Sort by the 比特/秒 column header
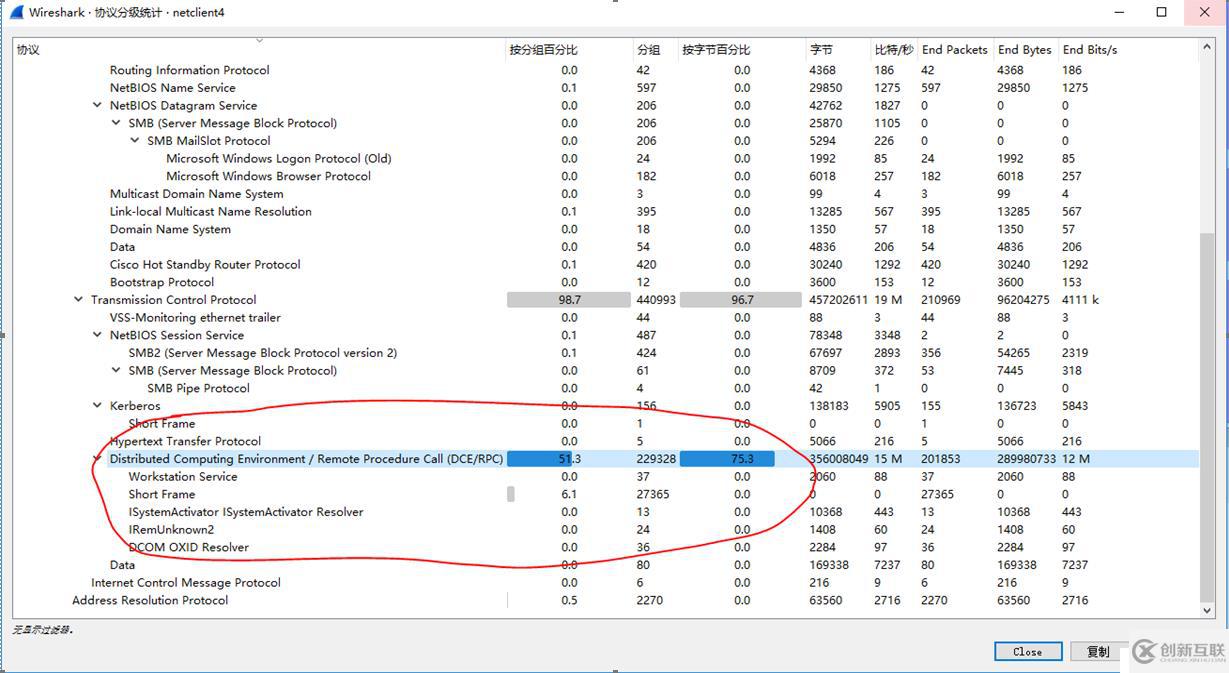The height and width of the screenshot is (673, 1229). point(894,49)
